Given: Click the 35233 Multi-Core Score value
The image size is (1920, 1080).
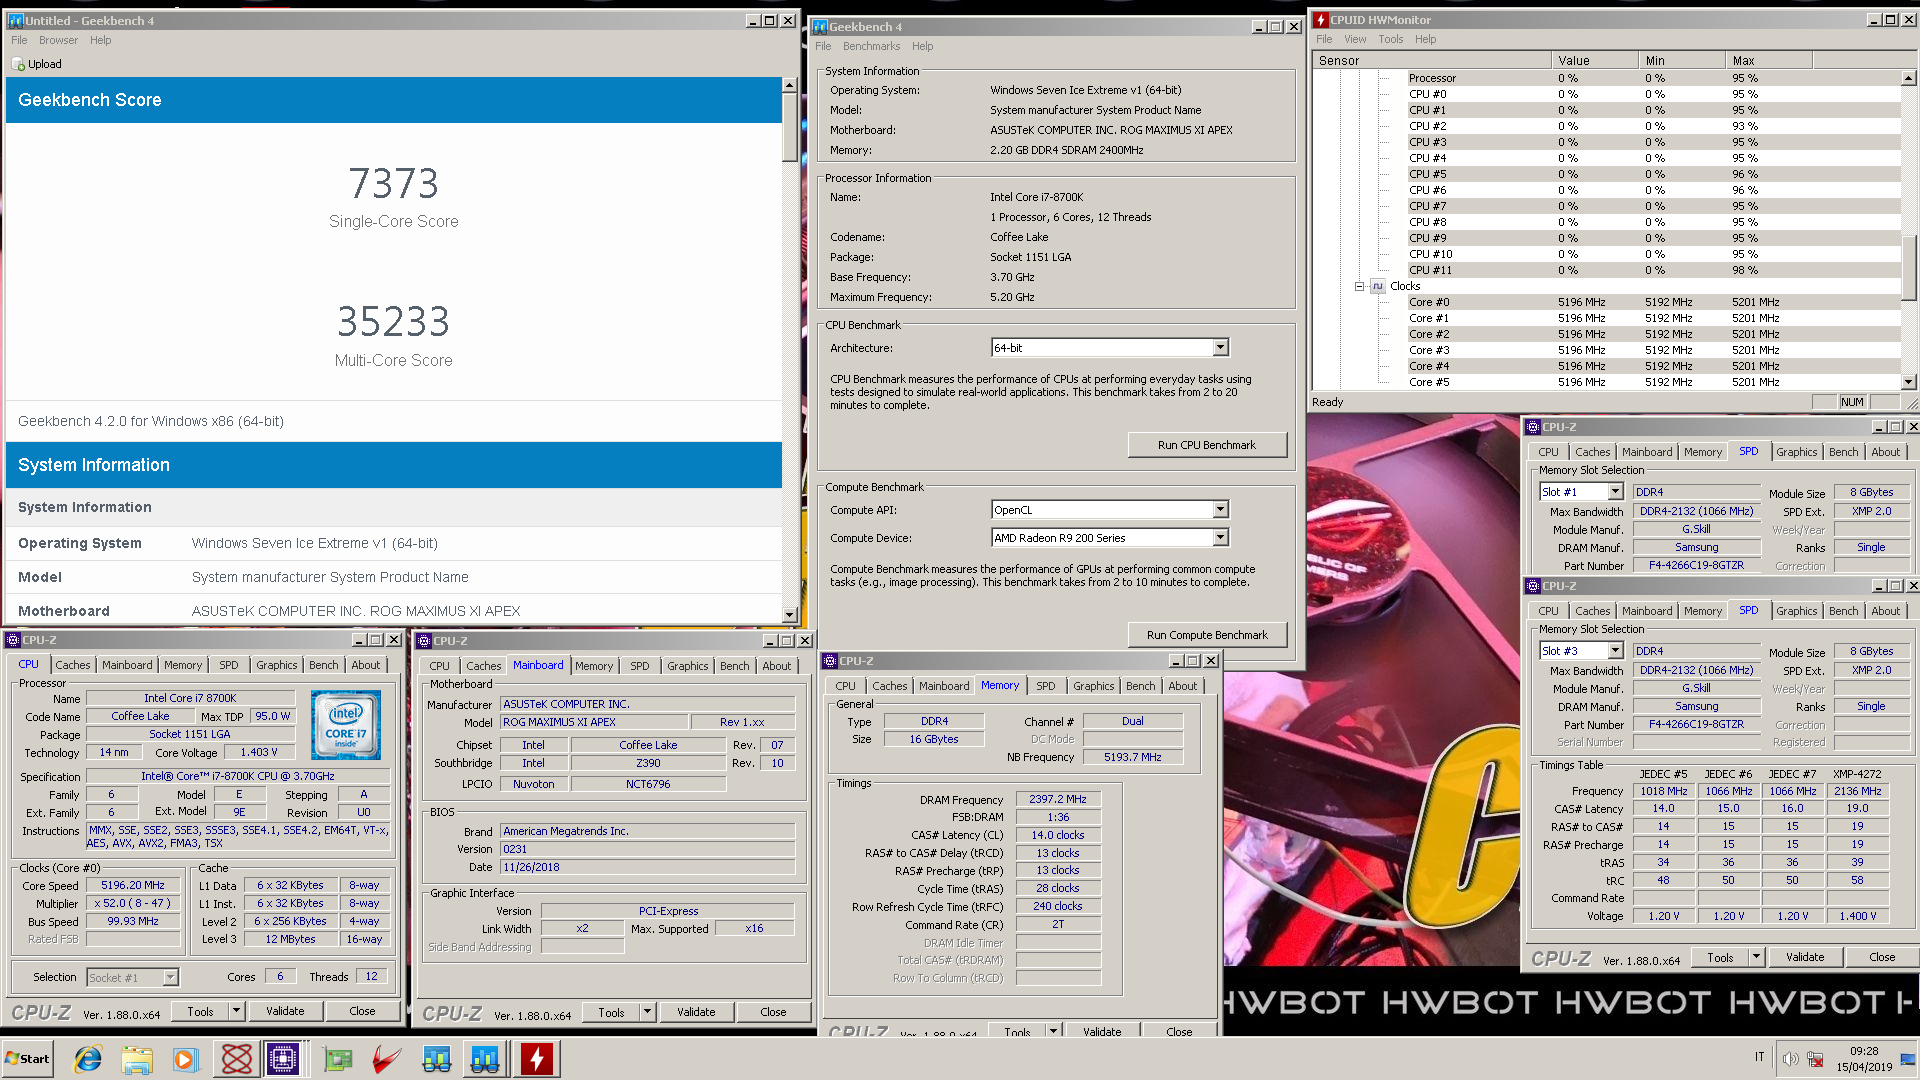Looking at the screenshot, I should (394, 322).
